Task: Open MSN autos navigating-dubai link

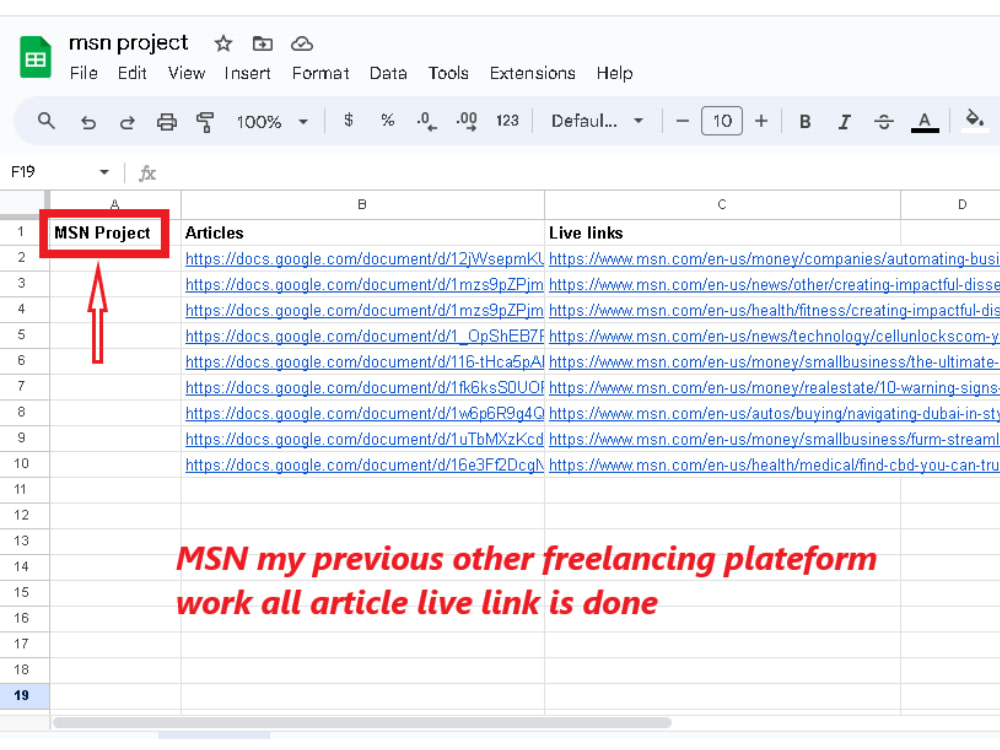Action: click(774, 414)
